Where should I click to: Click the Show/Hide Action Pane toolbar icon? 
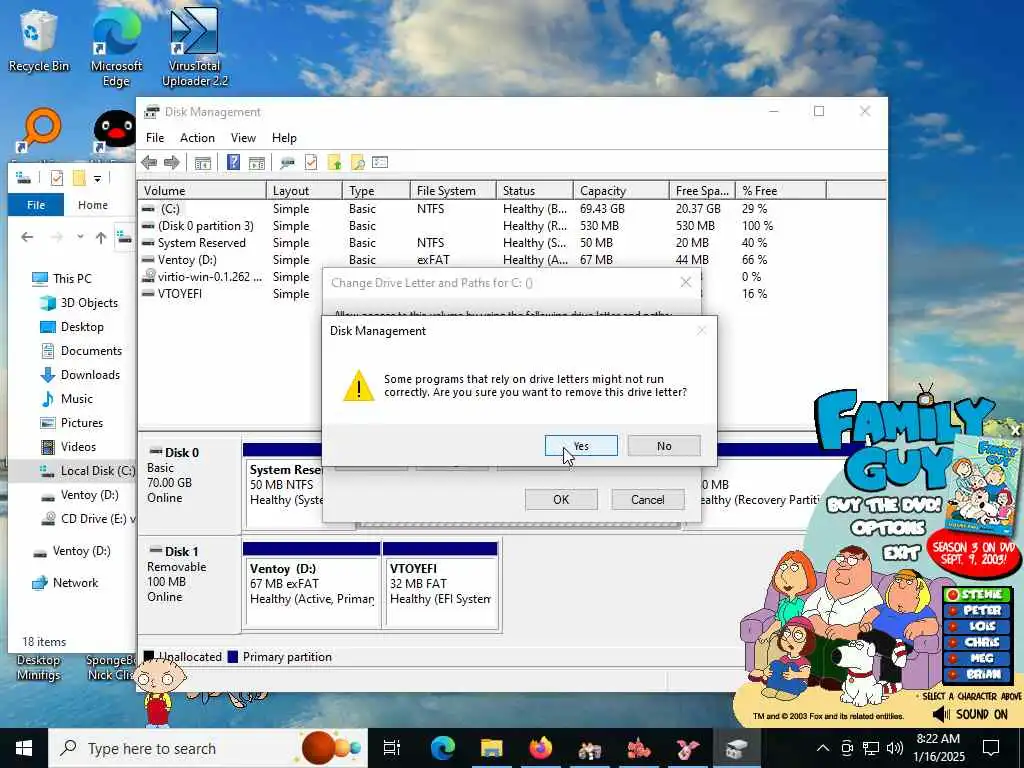tap(257, 163)
